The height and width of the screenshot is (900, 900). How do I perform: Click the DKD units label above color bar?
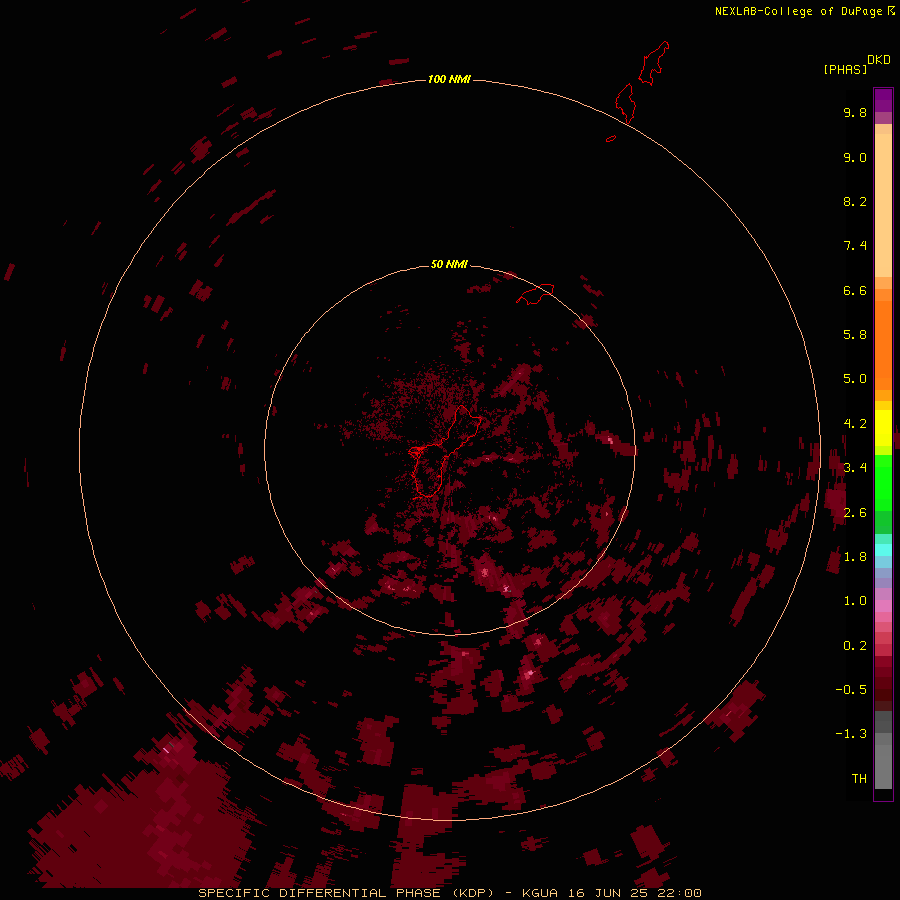(x=879, y=60)
